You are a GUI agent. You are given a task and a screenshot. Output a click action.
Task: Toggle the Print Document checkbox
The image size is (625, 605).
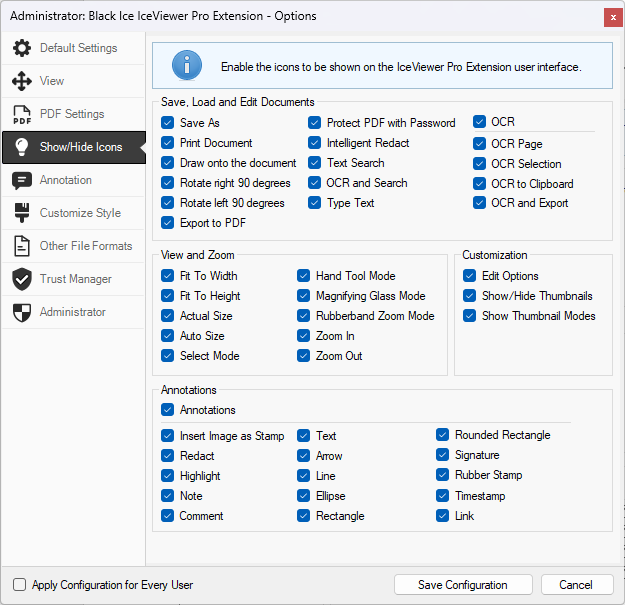tap(167, 143)
